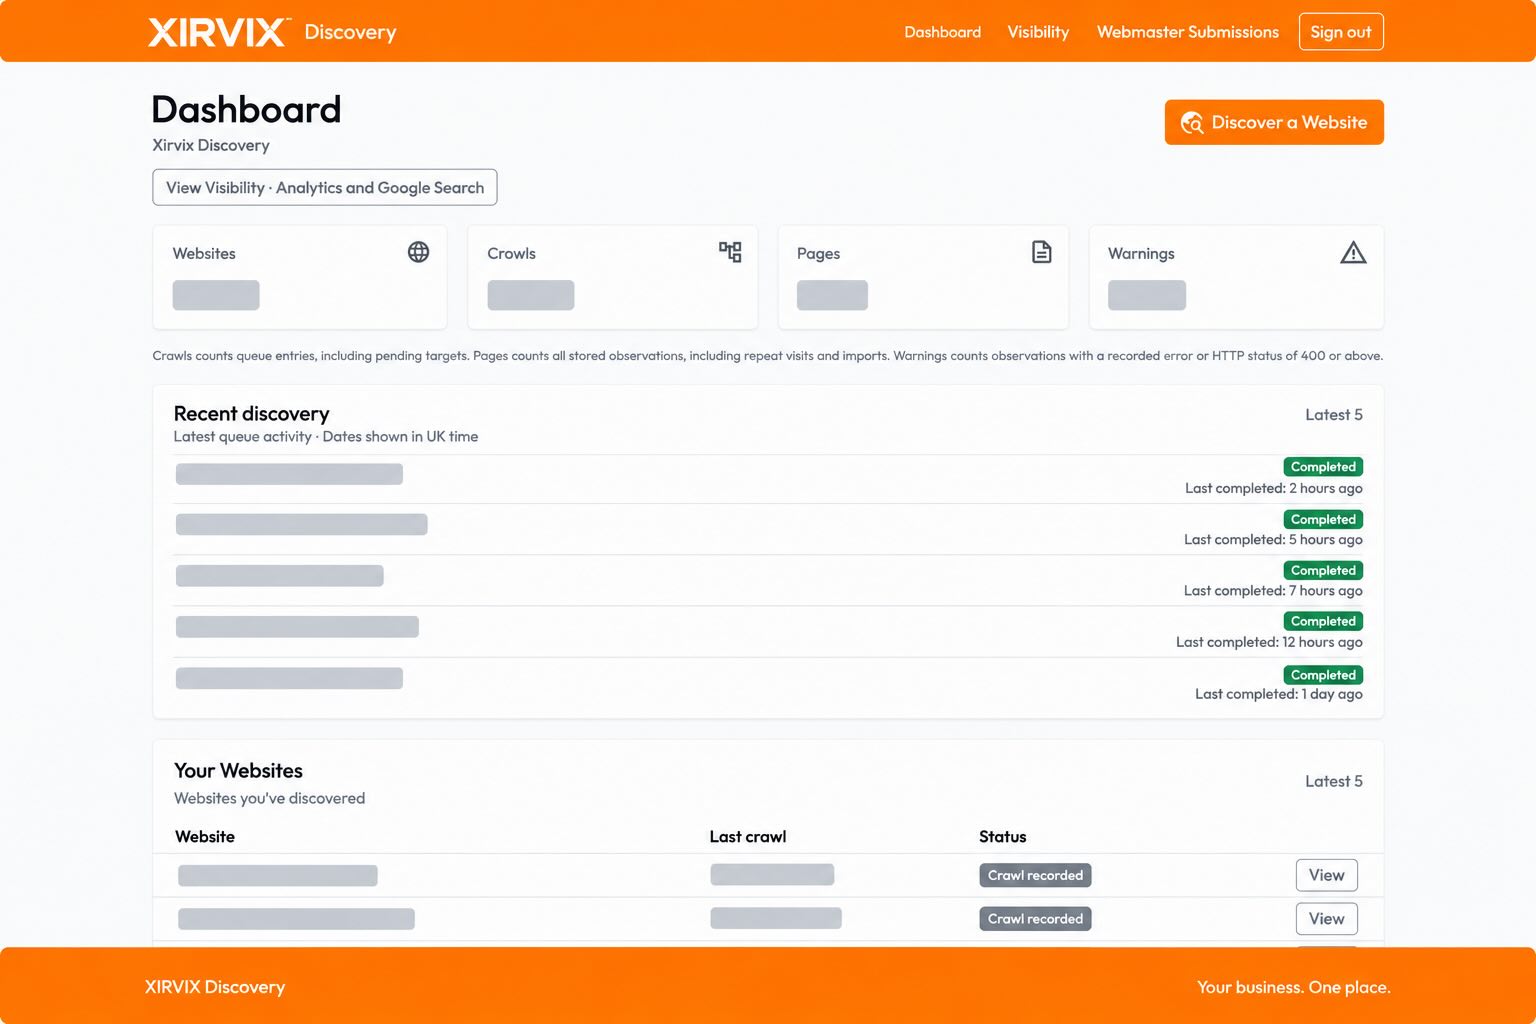The height and width of the screenshot is (1024, 1536).
Task: Click View button in first website row
Action: click(1327, 875)
